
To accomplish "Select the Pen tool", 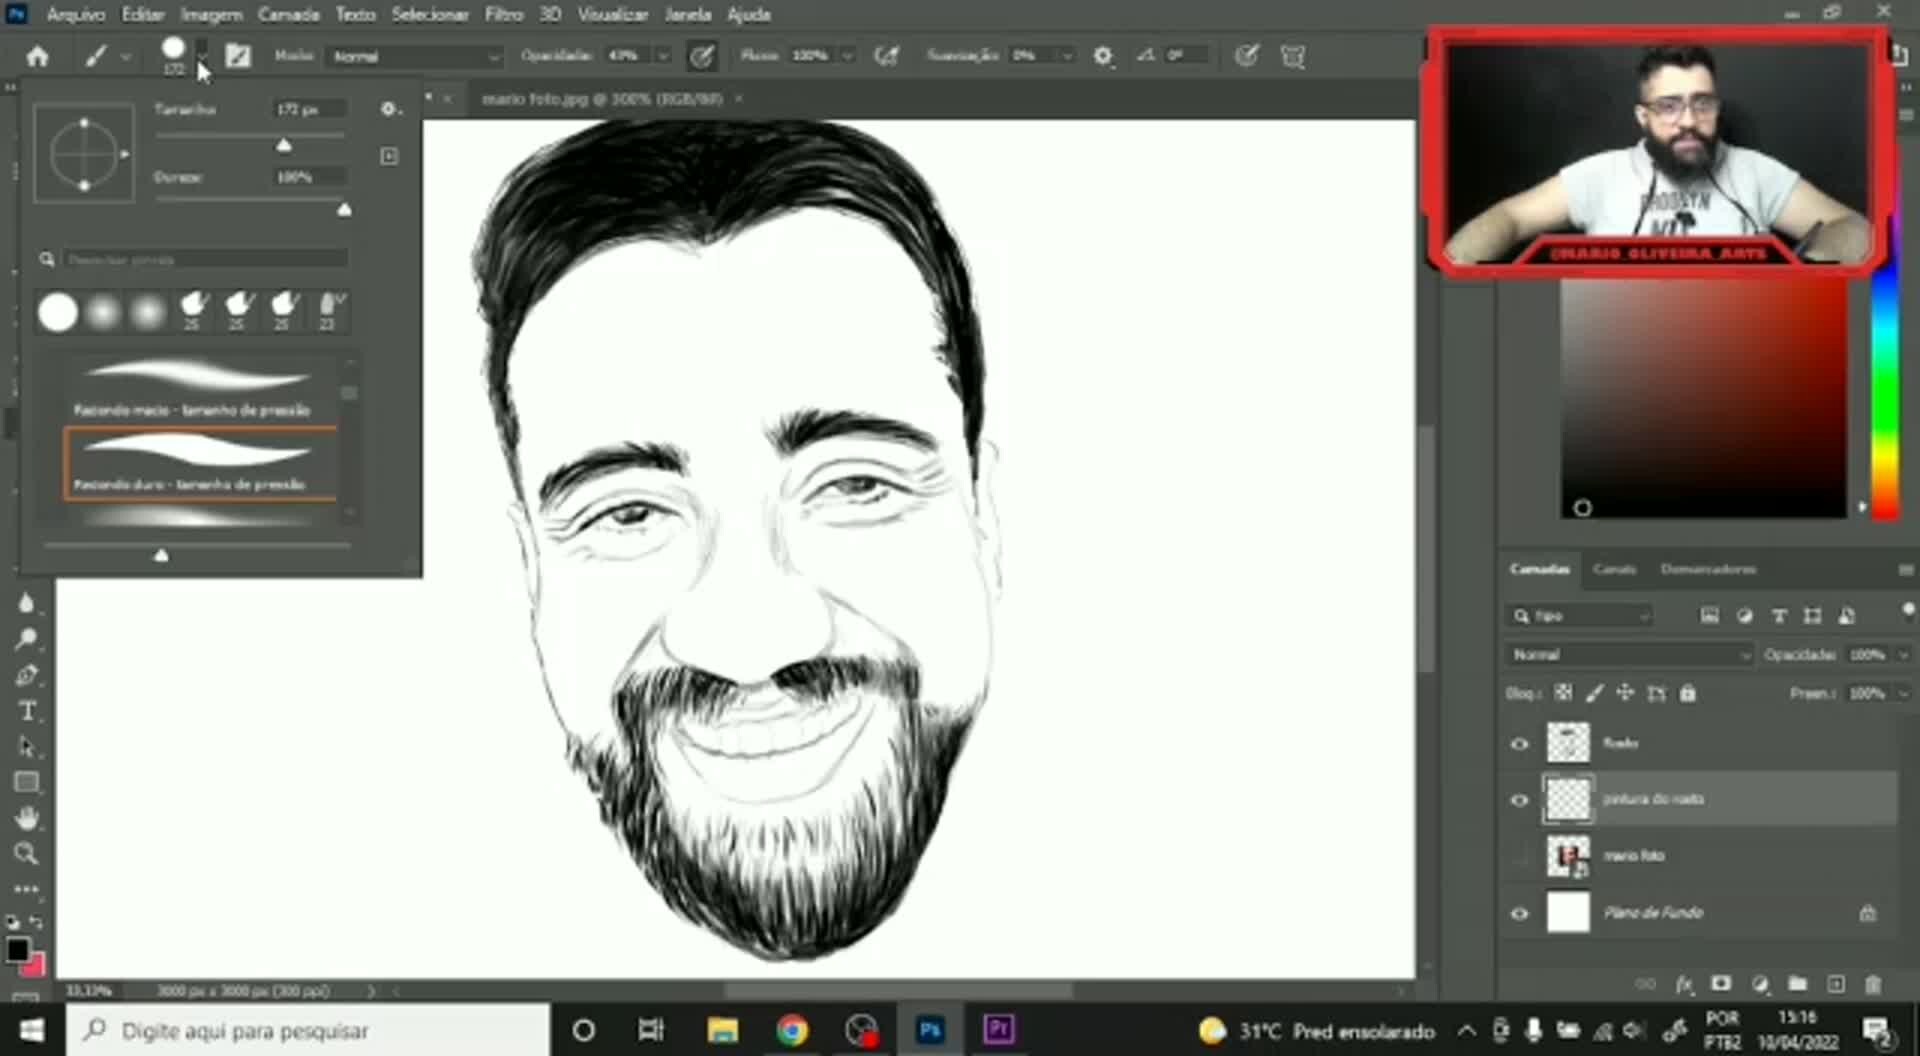I will (28, 676).
